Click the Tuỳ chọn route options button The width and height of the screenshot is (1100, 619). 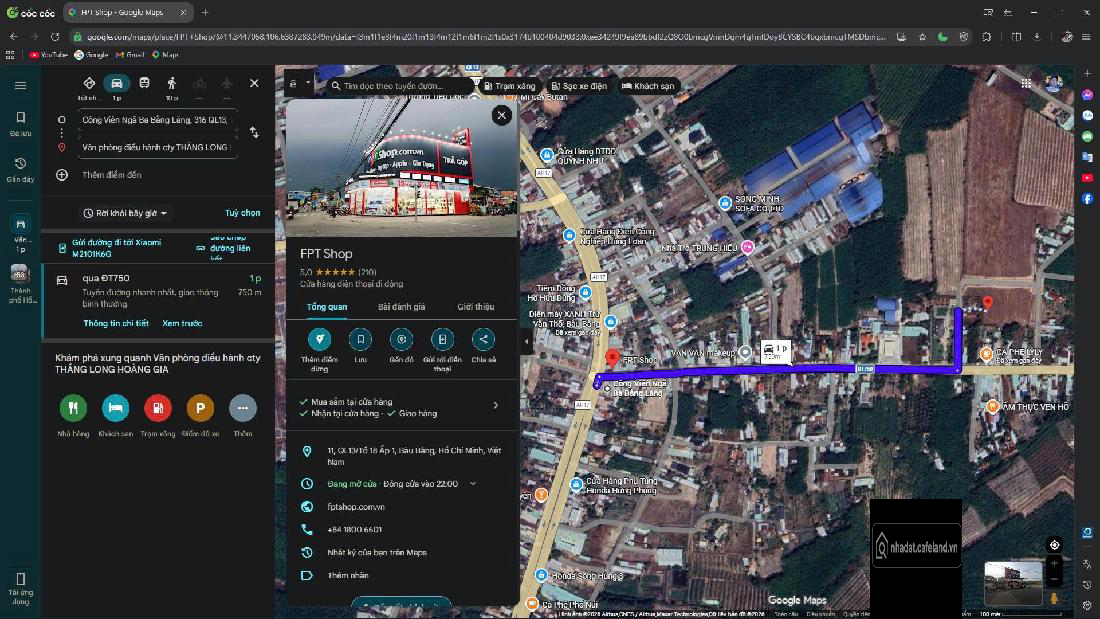(x=242, y=213)
